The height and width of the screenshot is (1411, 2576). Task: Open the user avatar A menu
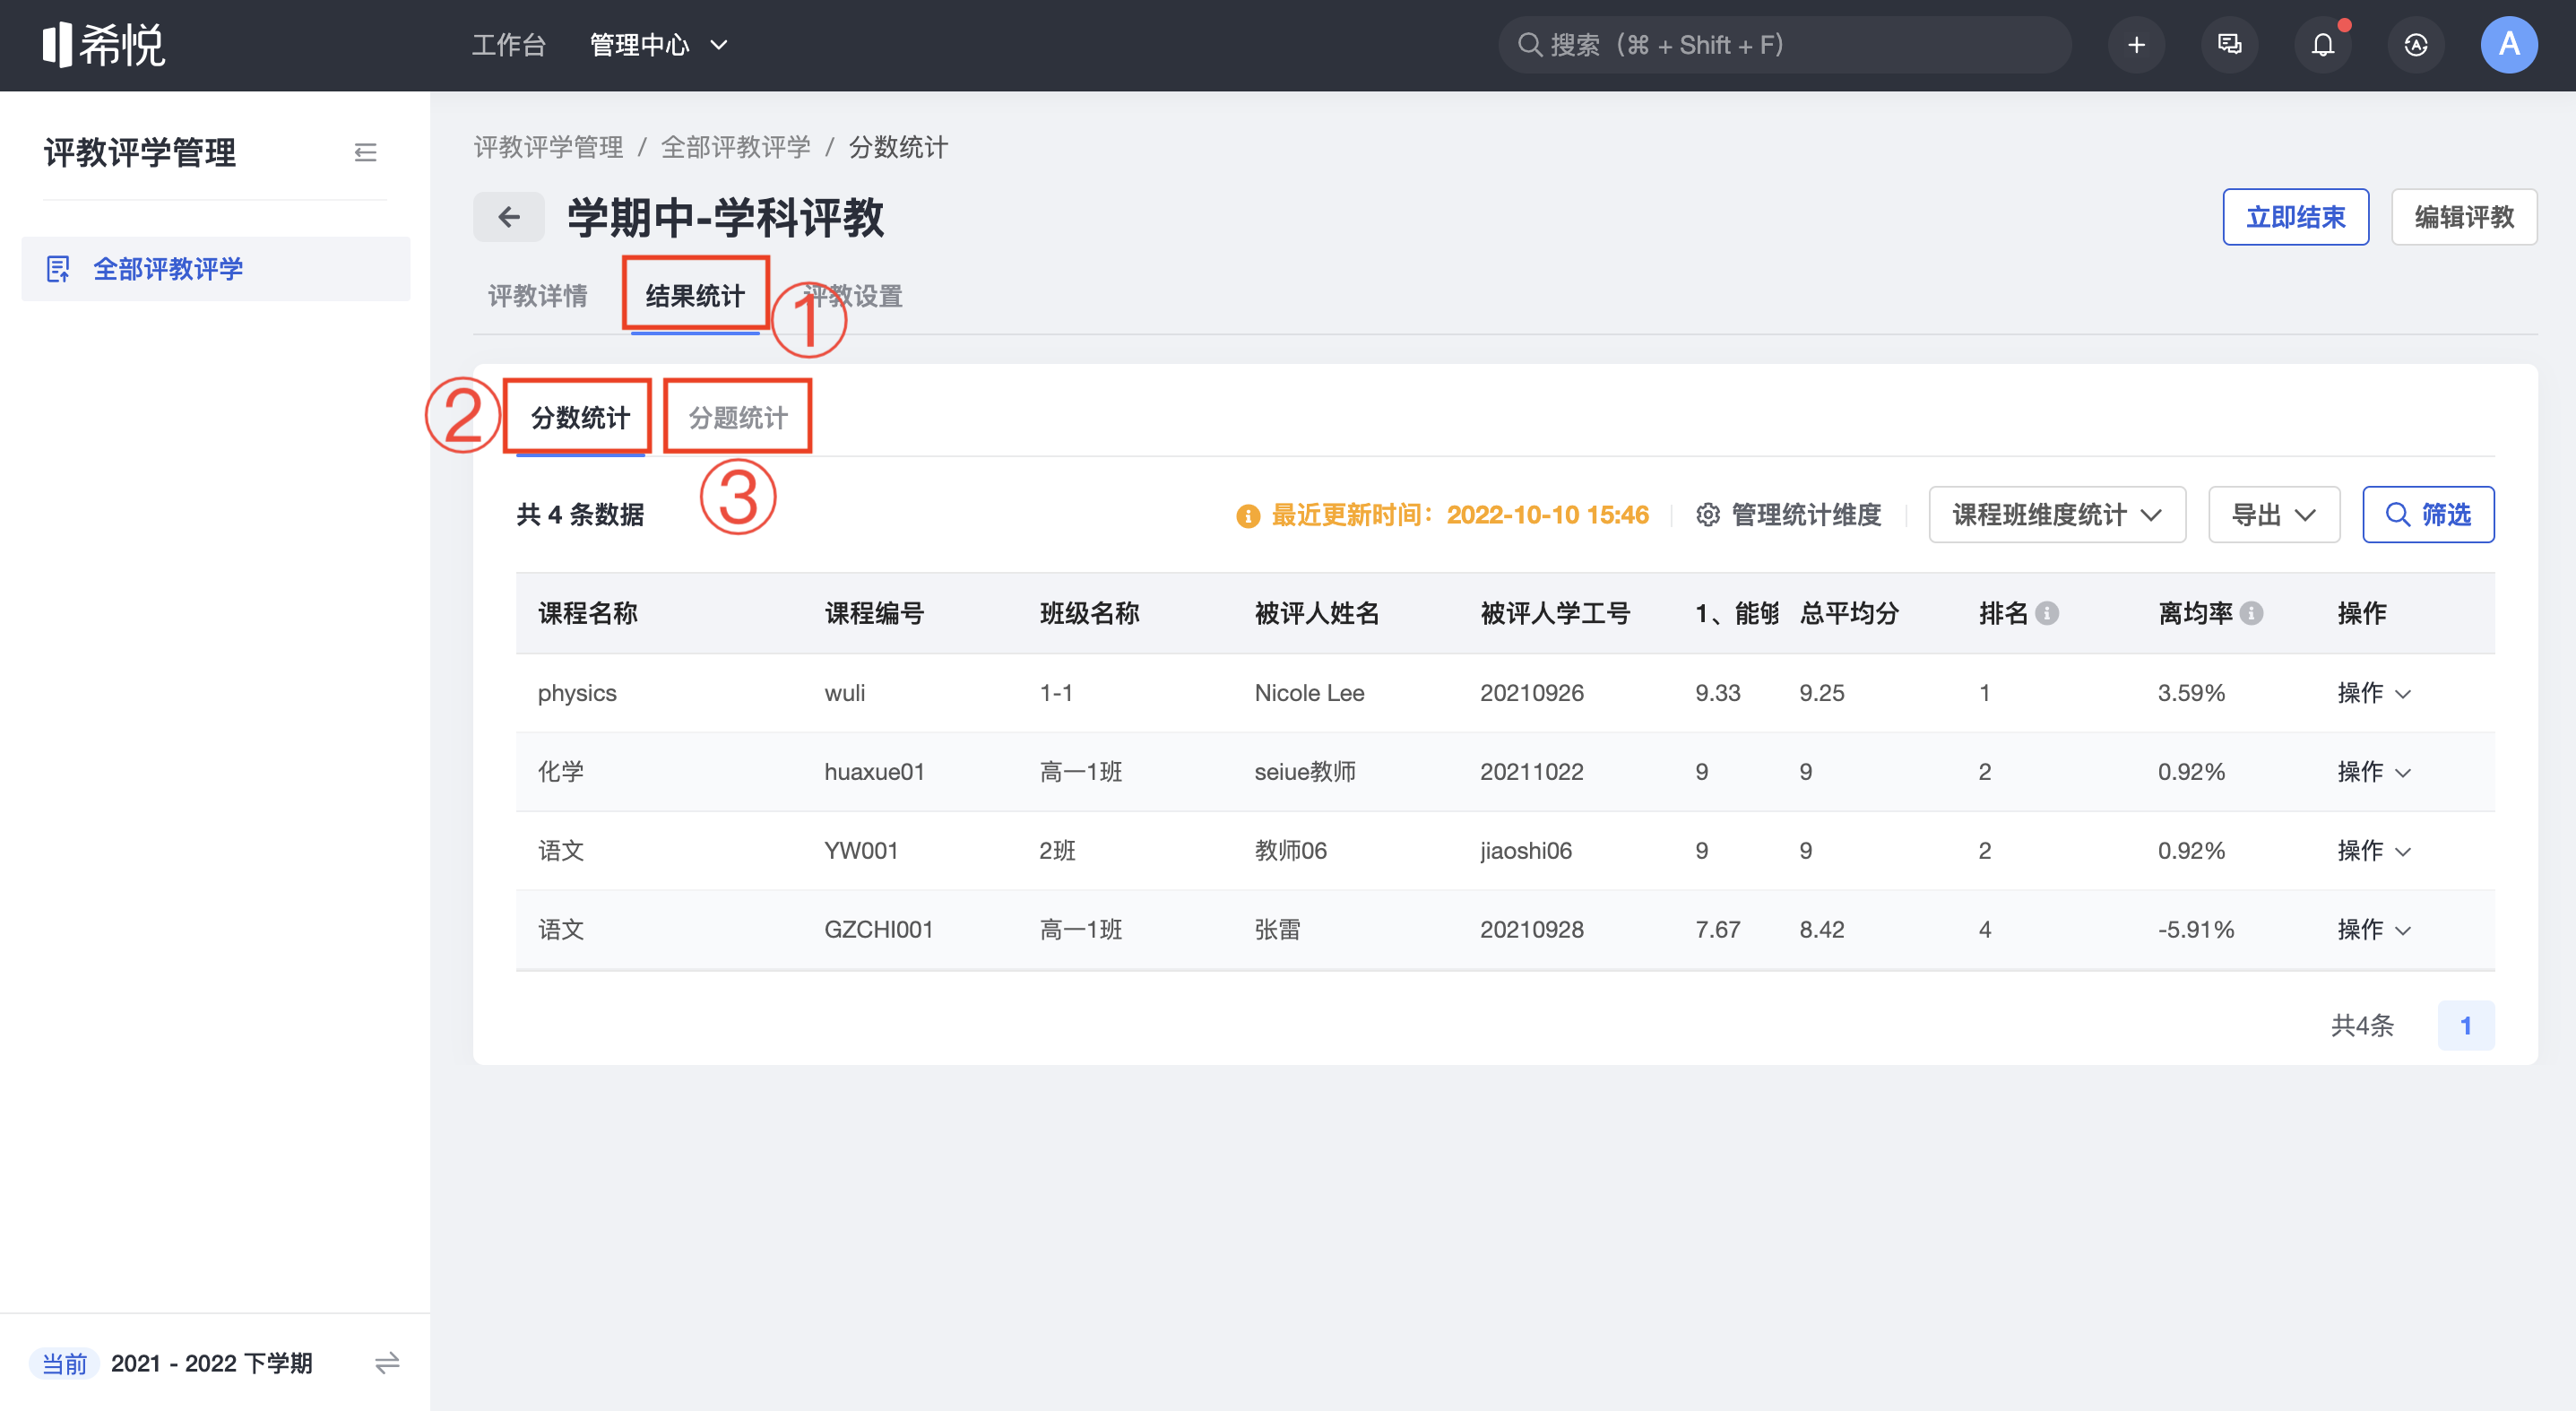[2508, 45]
